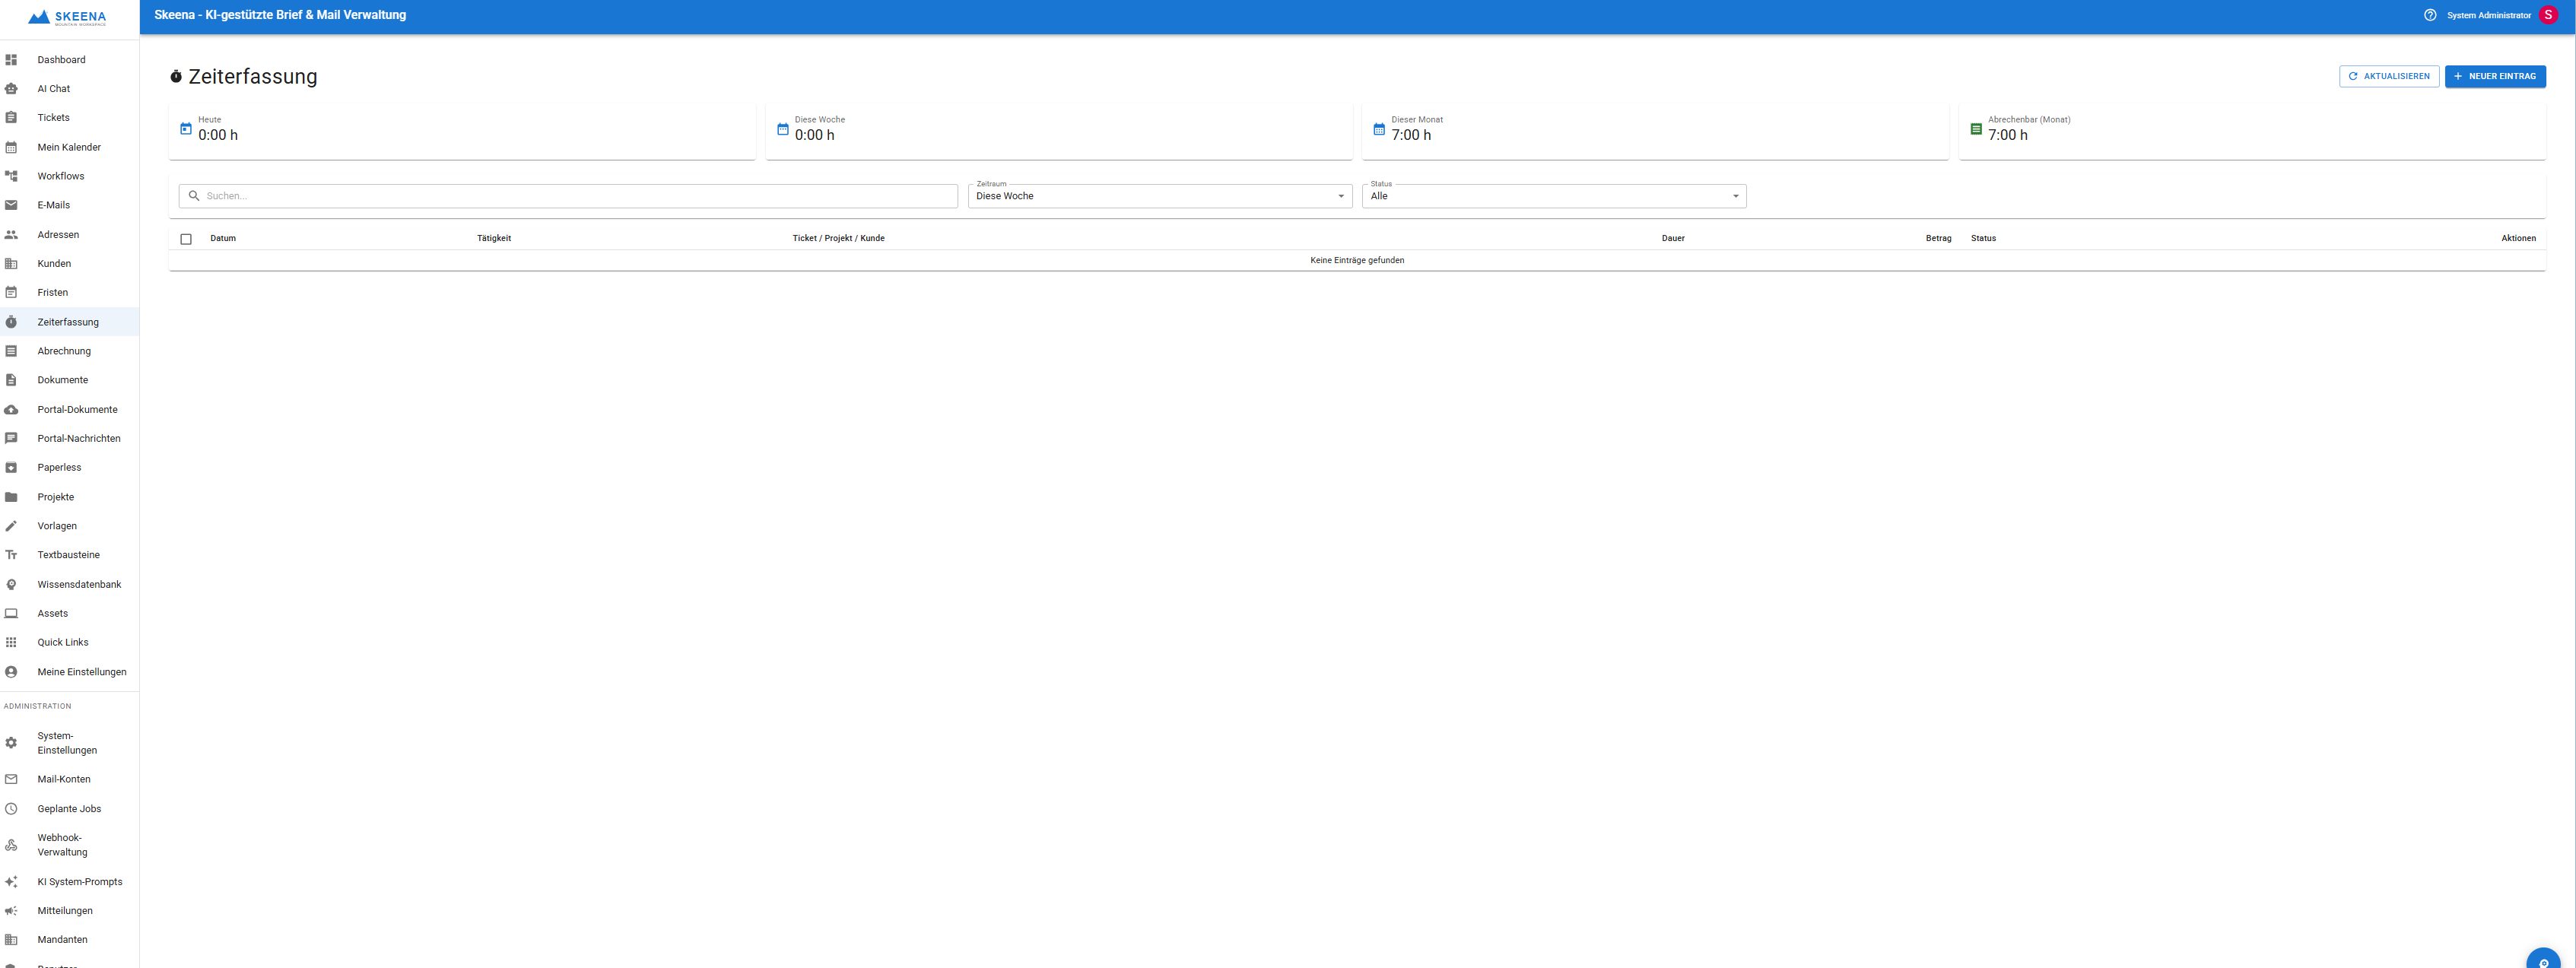Open the Zeitraum dropdown showing Diese Woche
2576x968 pixels.
click(x=1159, y=196)
